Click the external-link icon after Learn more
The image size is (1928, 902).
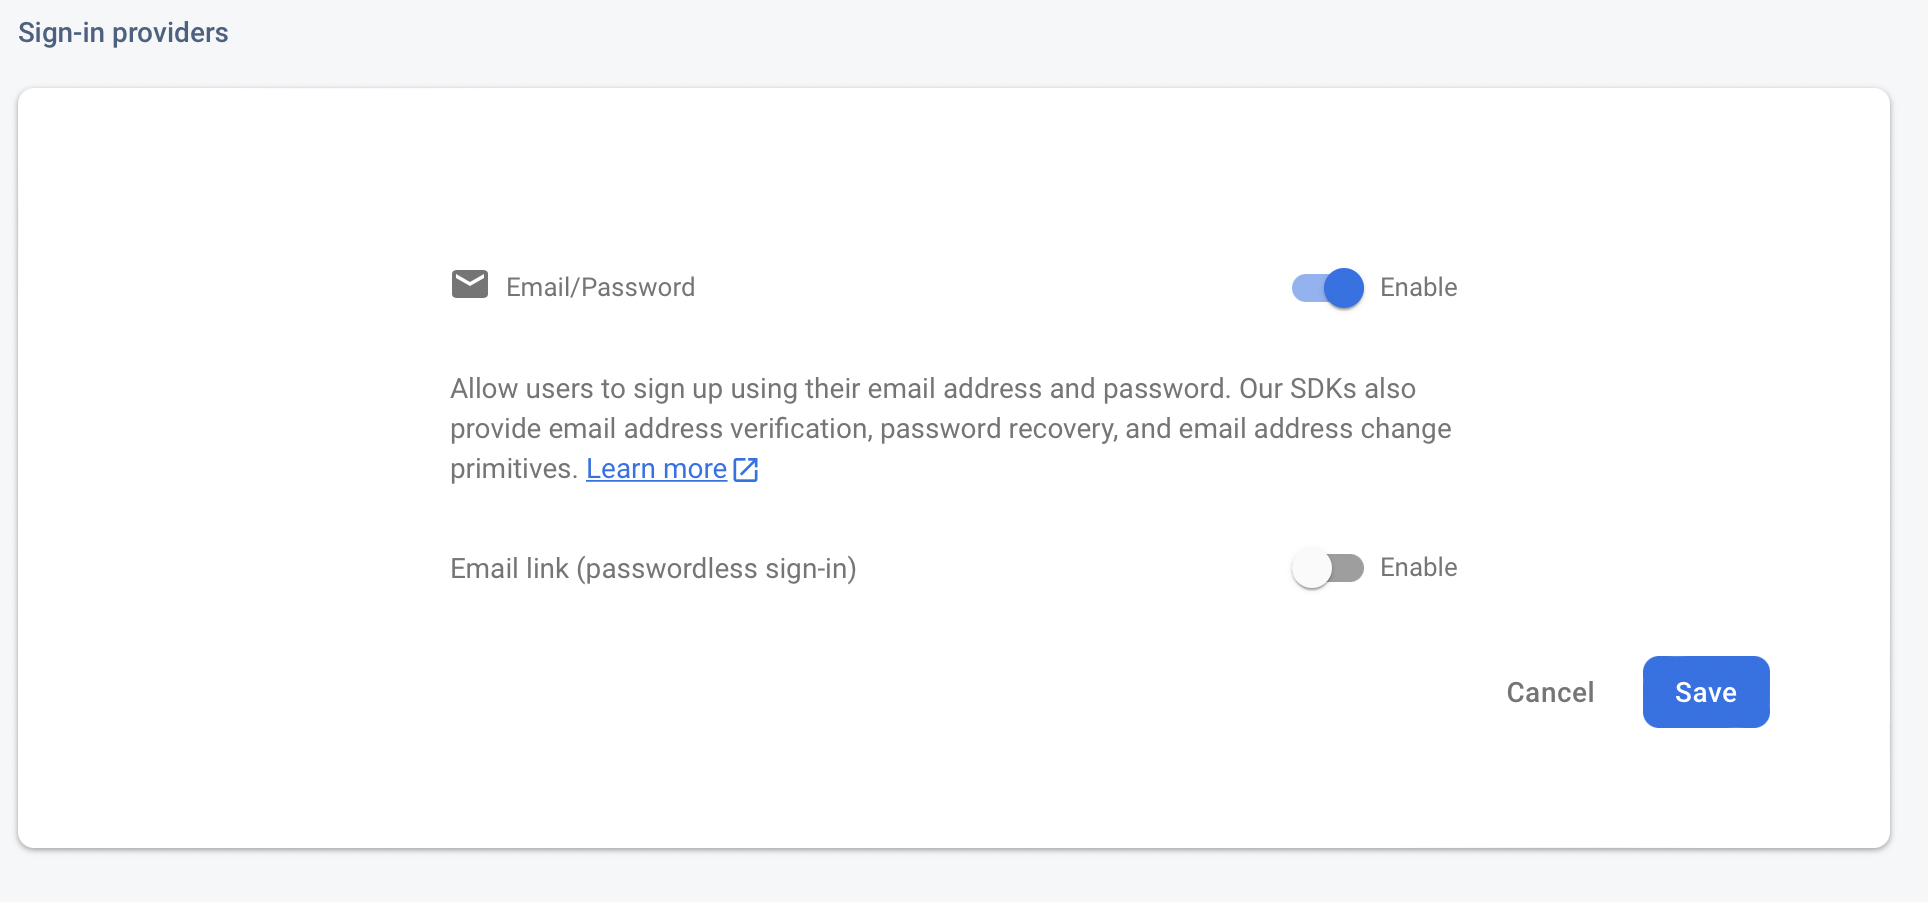click(746, 469)
